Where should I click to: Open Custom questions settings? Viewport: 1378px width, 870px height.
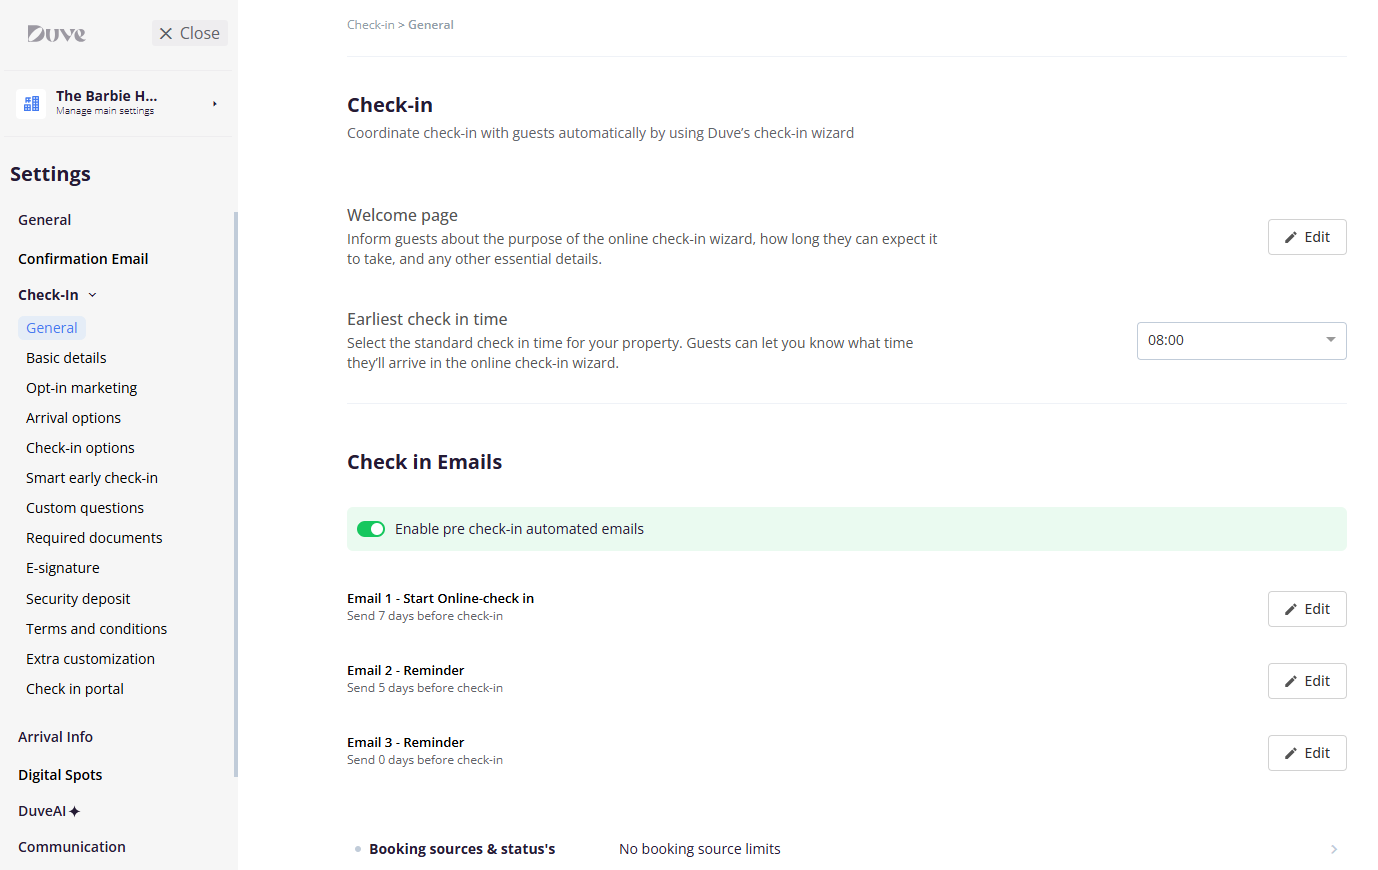pos(85,508)
